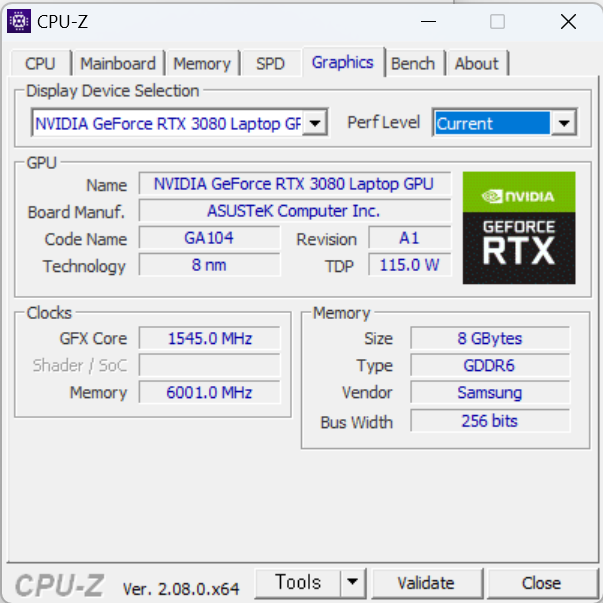Click the Tools button
The width and height of the screenshot is (603, 603).
pyautogui.click(x=298, y=582)
